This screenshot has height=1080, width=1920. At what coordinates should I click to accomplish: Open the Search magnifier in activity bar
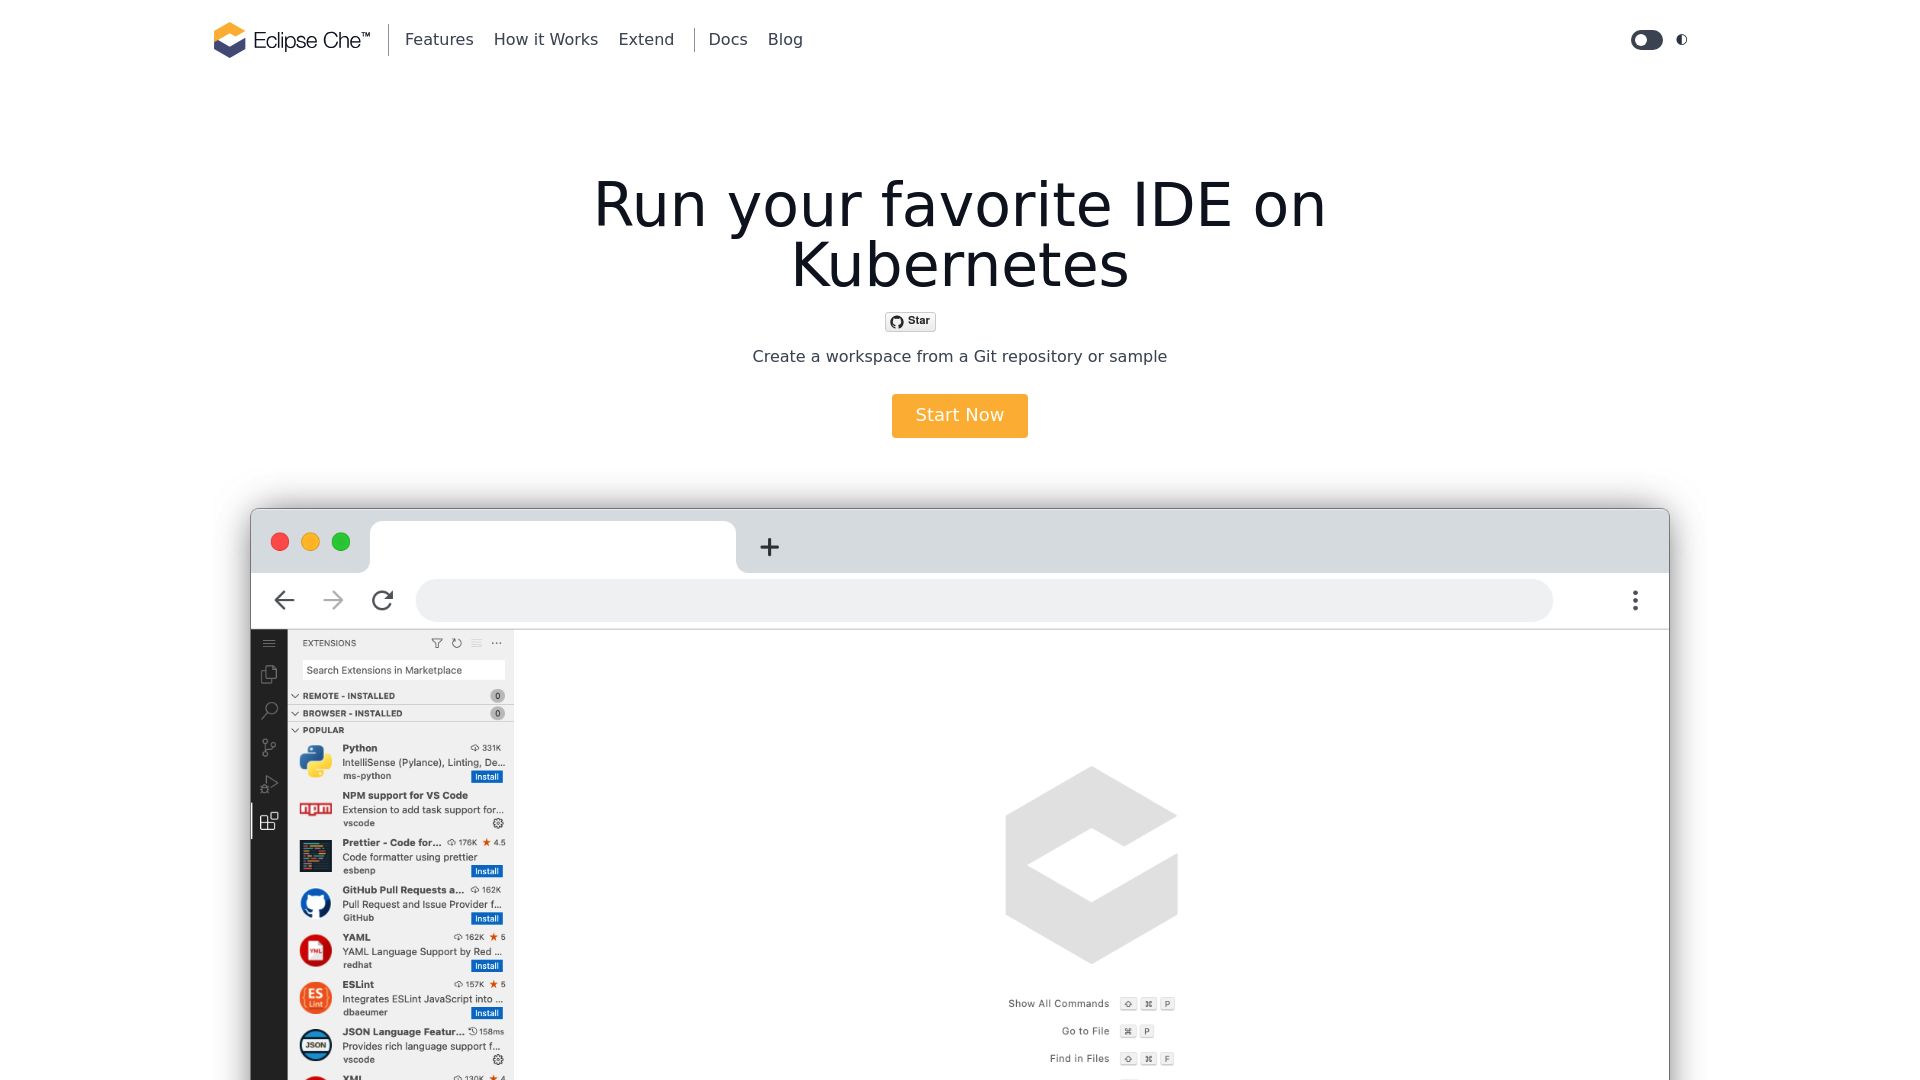[x=269, y=711]
